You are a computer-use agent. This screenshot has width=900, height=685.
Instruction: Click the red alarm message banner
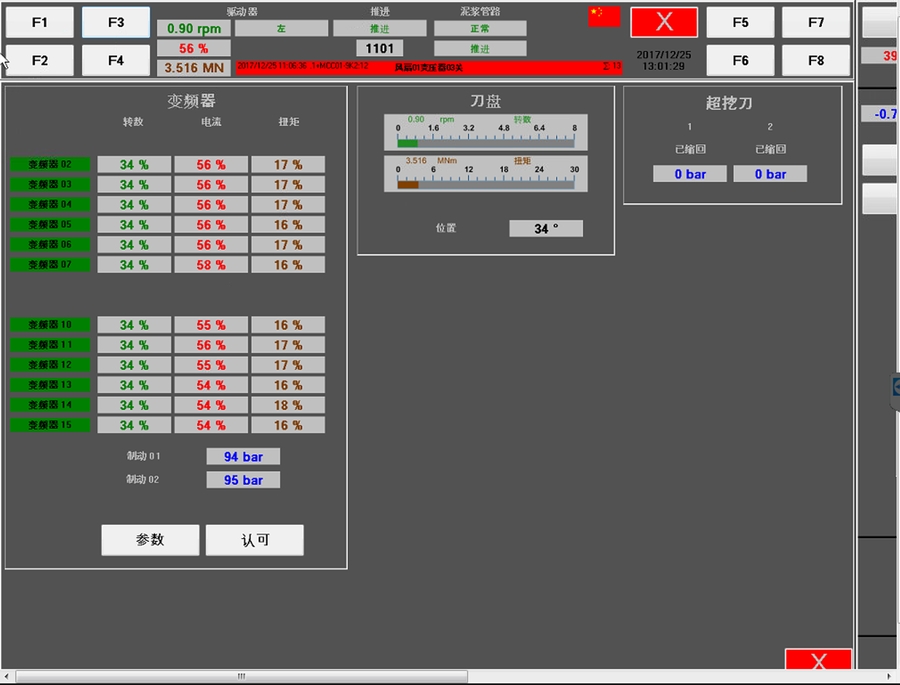pyautogui.click(x=428, y=67)
